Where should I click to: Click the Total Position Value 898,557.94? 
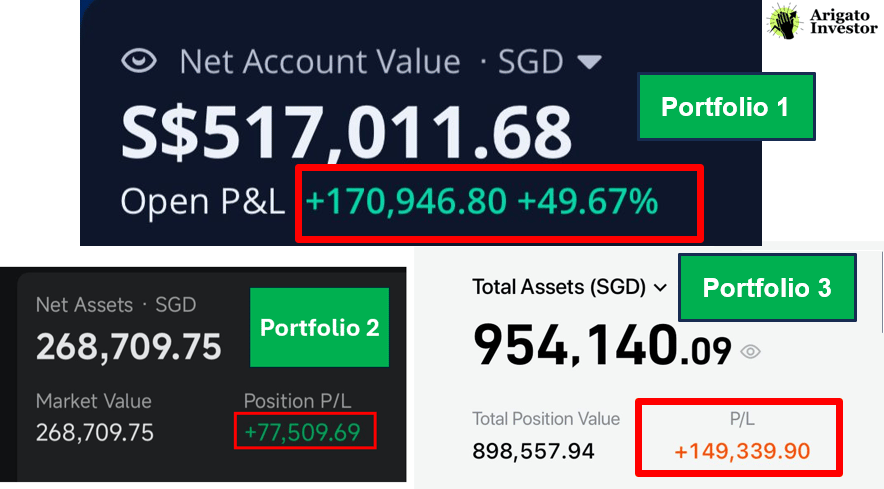533,451
